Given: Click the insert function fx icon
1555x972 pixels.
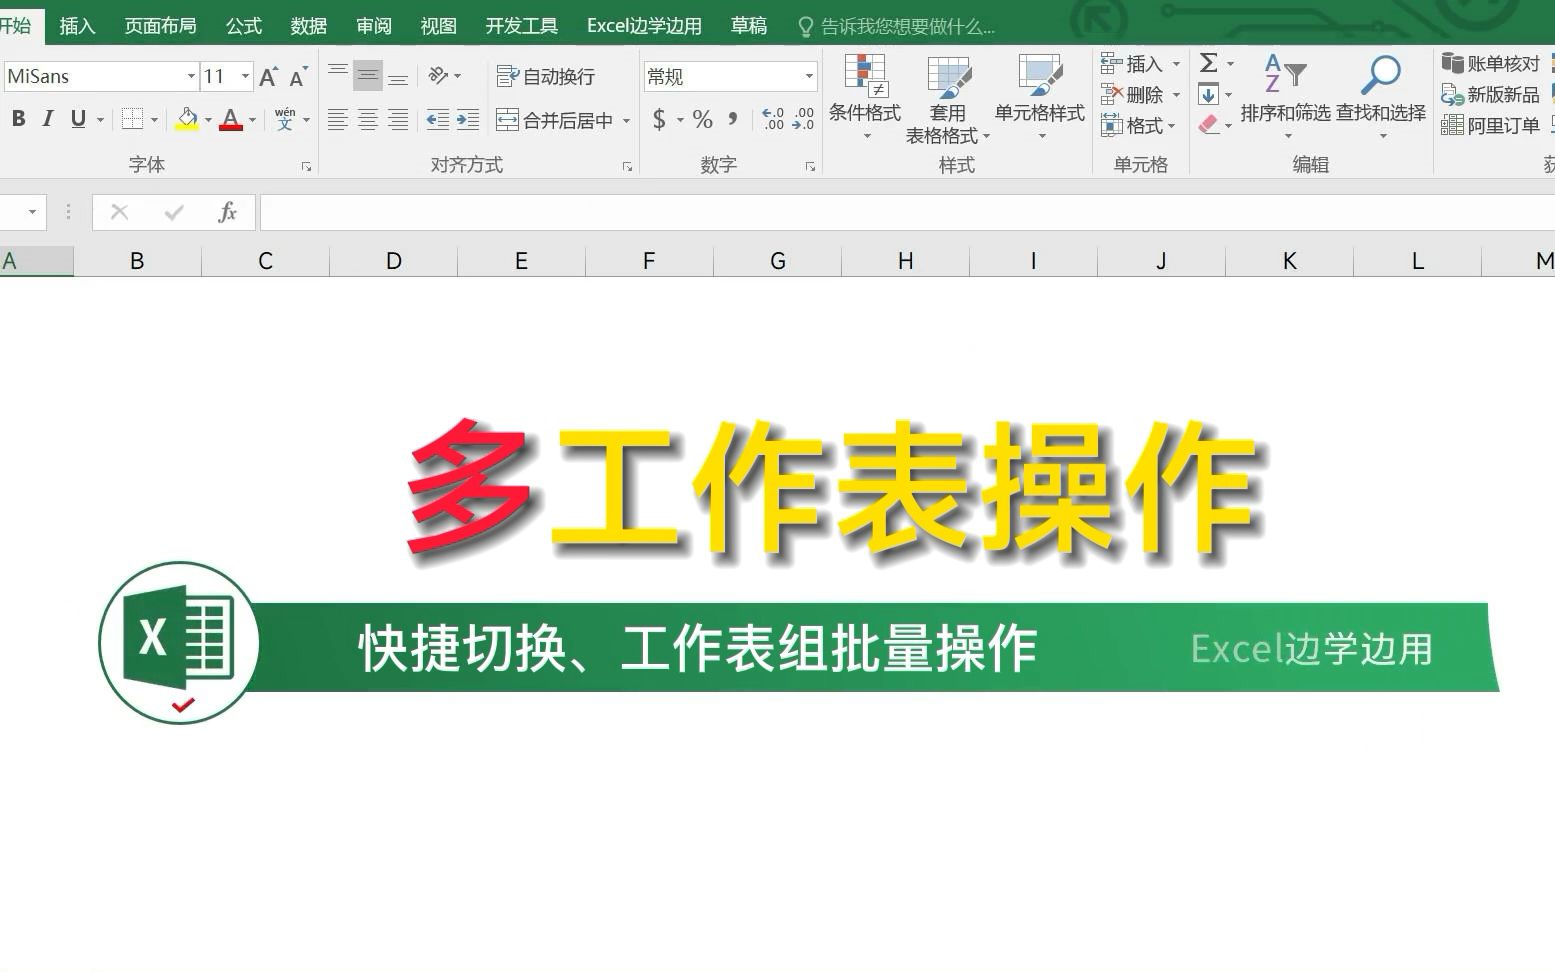Looking at the screenshot, I should [227, 212].
